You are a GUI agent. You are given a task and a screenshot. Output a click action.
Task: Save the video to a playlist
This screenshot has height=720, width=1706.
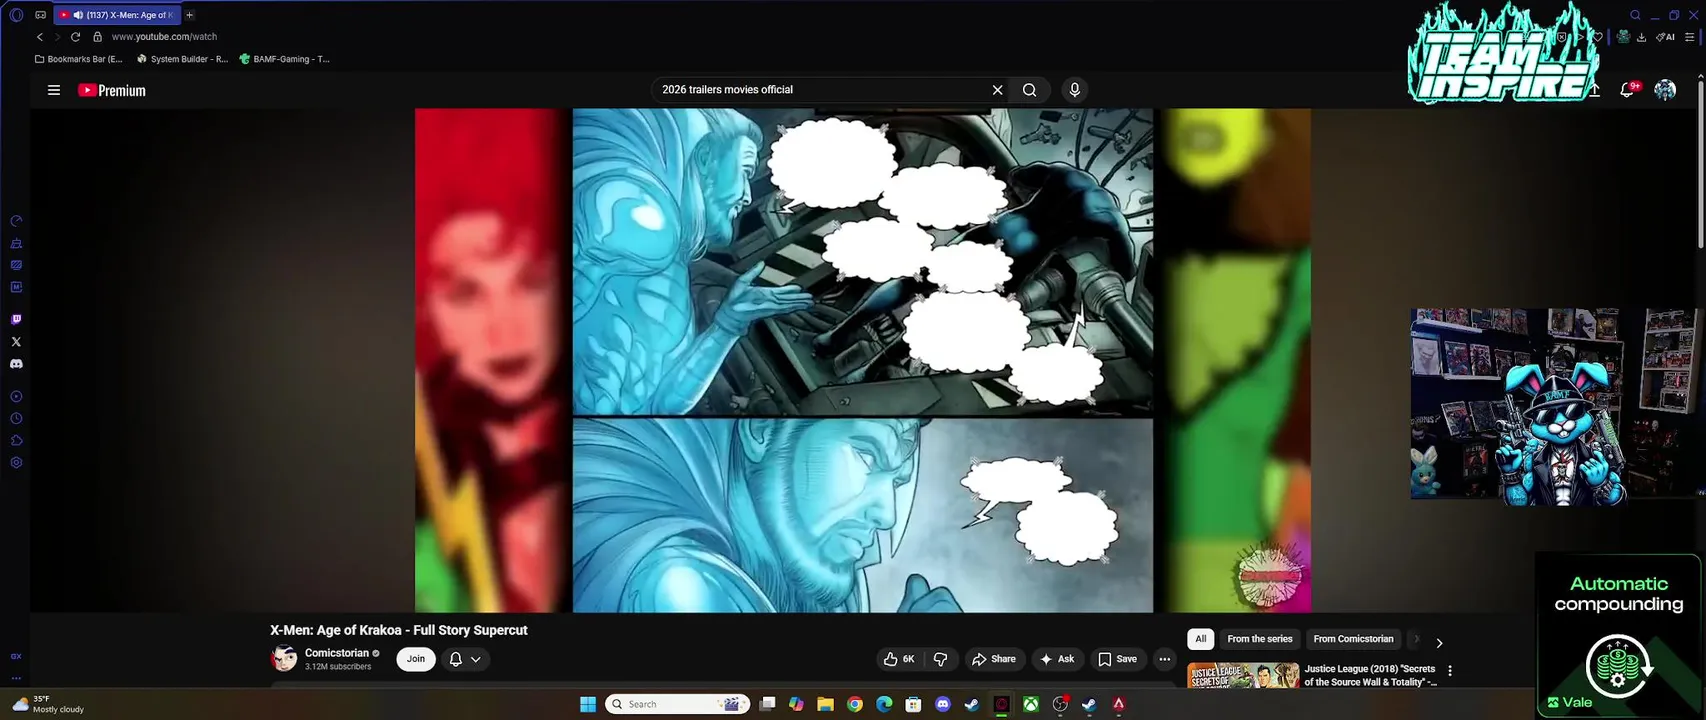click(x=1117, y=659)
